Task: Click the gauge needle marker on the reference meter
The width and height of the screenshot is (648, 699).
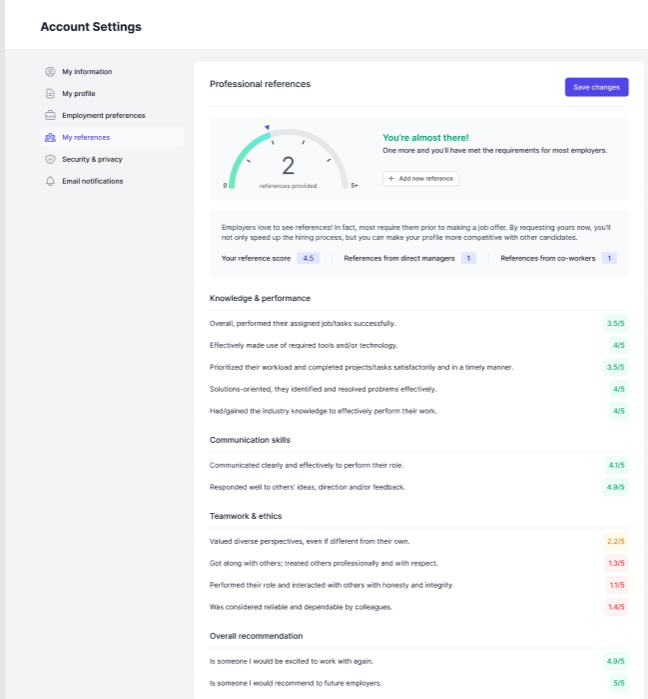Action: click(267, 127)
